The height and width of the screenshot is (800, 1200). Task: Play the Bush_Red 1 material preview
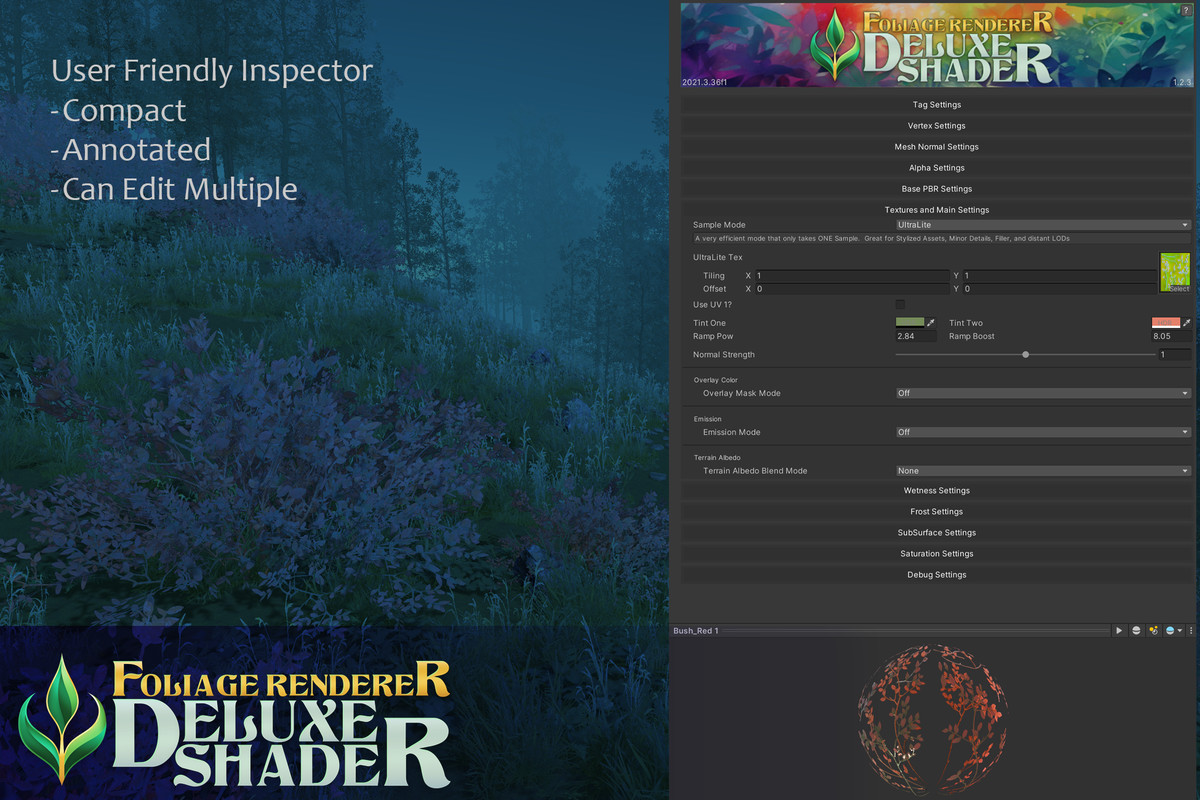[x=1119, y=631]
